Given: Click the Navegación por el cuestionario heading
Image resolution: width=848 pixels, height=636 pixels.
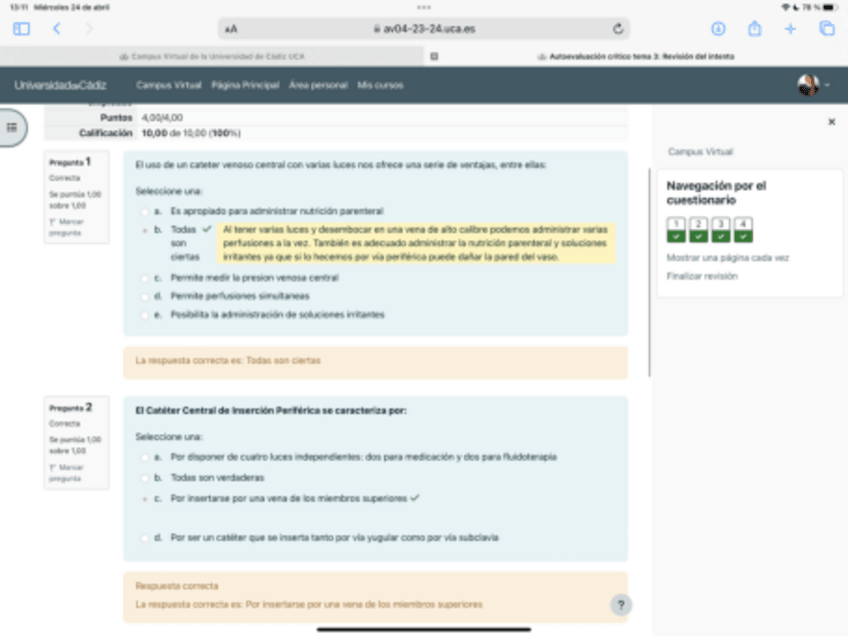Looking at the screenshot, I should point(716,193).
